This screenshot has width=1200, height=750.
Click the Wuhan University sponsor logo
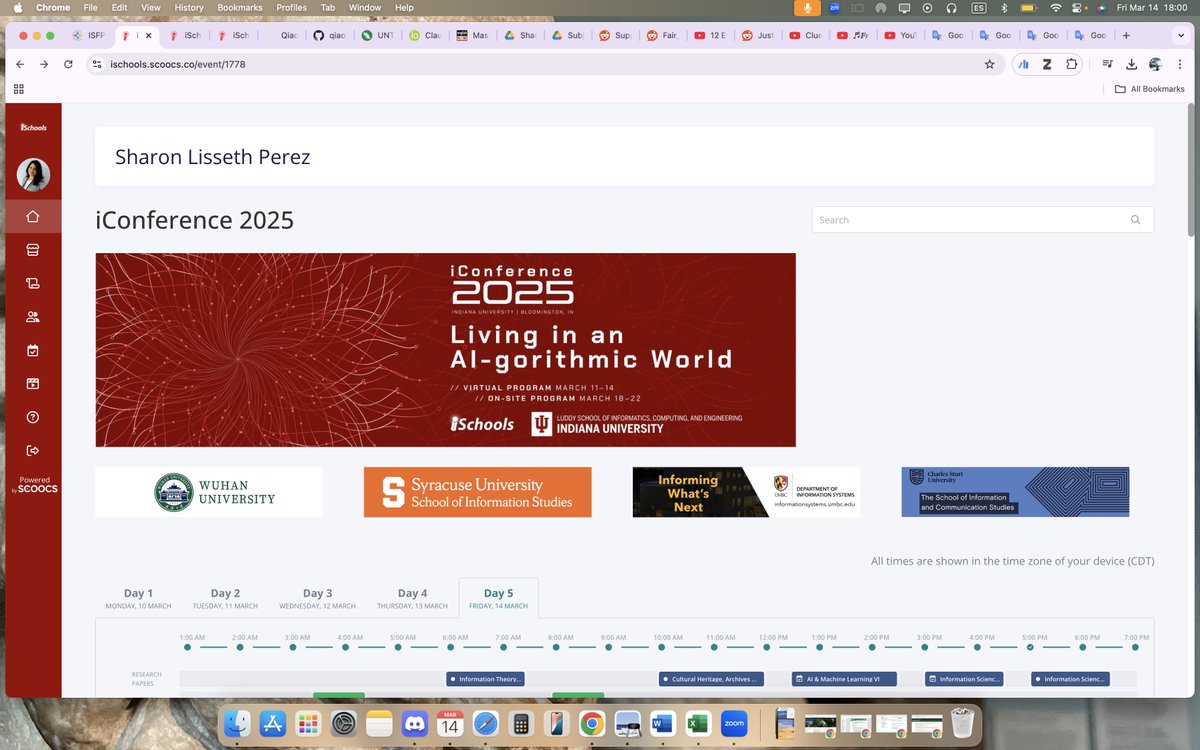(x=209, y=492)
